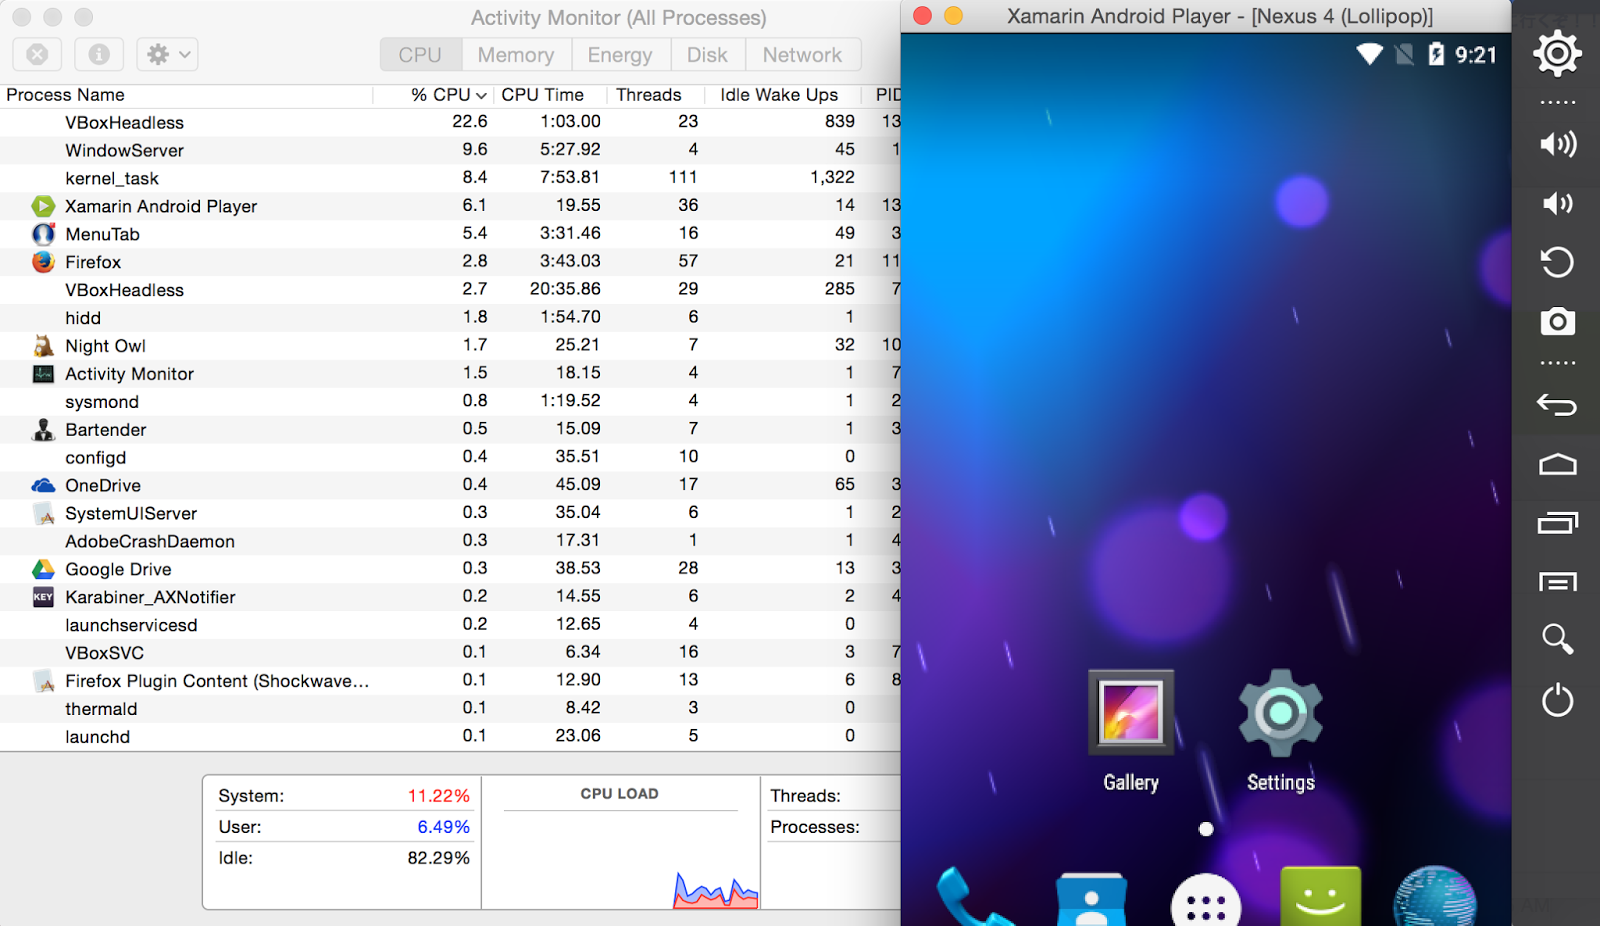
Task: Open the Android Settings app
Action: tap(1280, 731)
